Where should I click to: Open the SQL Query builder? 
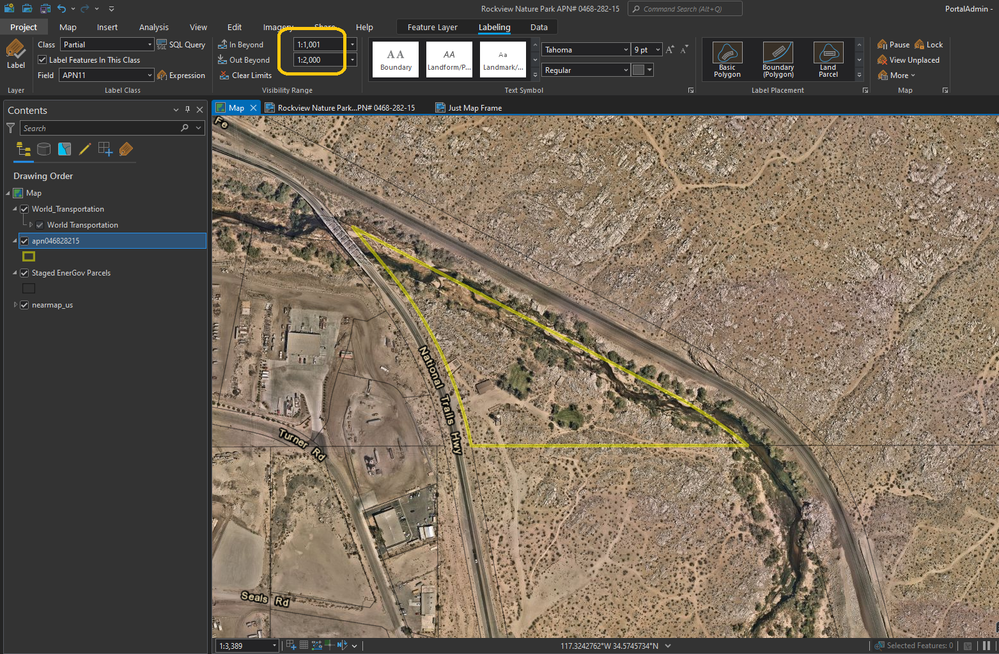coord(181,45)
